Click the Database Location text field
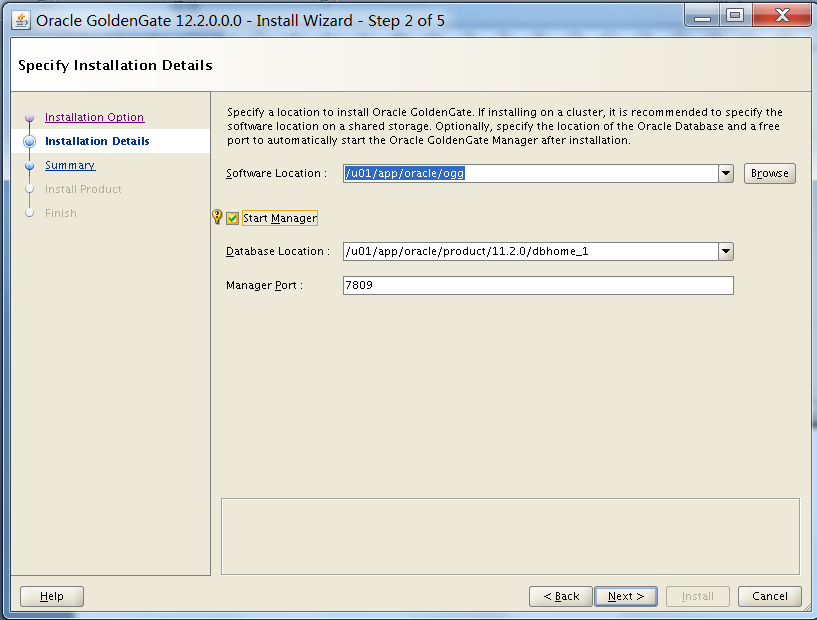The image size is (817, 620). (530, 252)
